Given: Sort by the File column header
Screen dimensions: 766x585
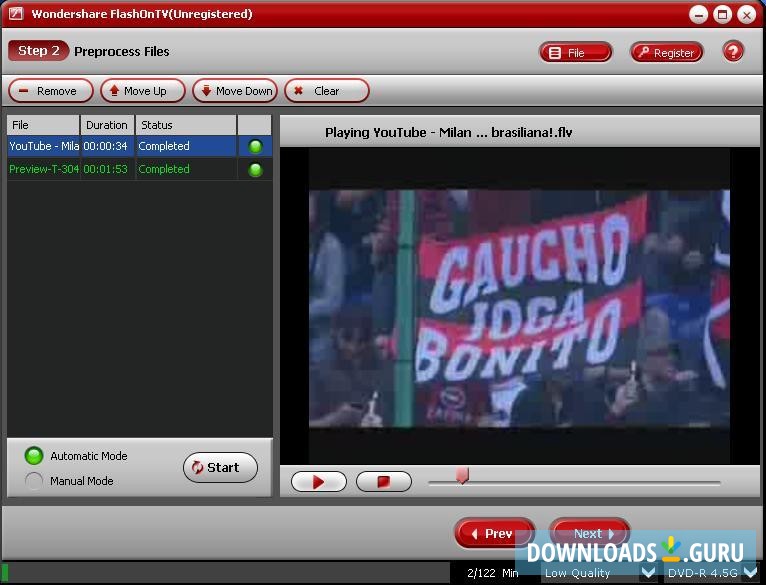Looking at the screenshot, I should point(43,125).
